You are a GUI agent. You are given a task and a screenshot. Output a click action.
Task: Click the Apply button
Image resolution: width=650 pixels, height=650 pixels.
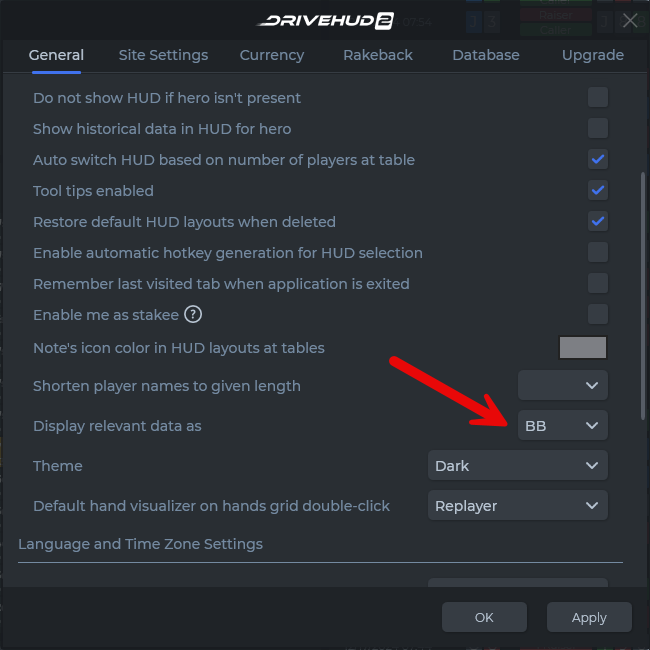[589, 617]
